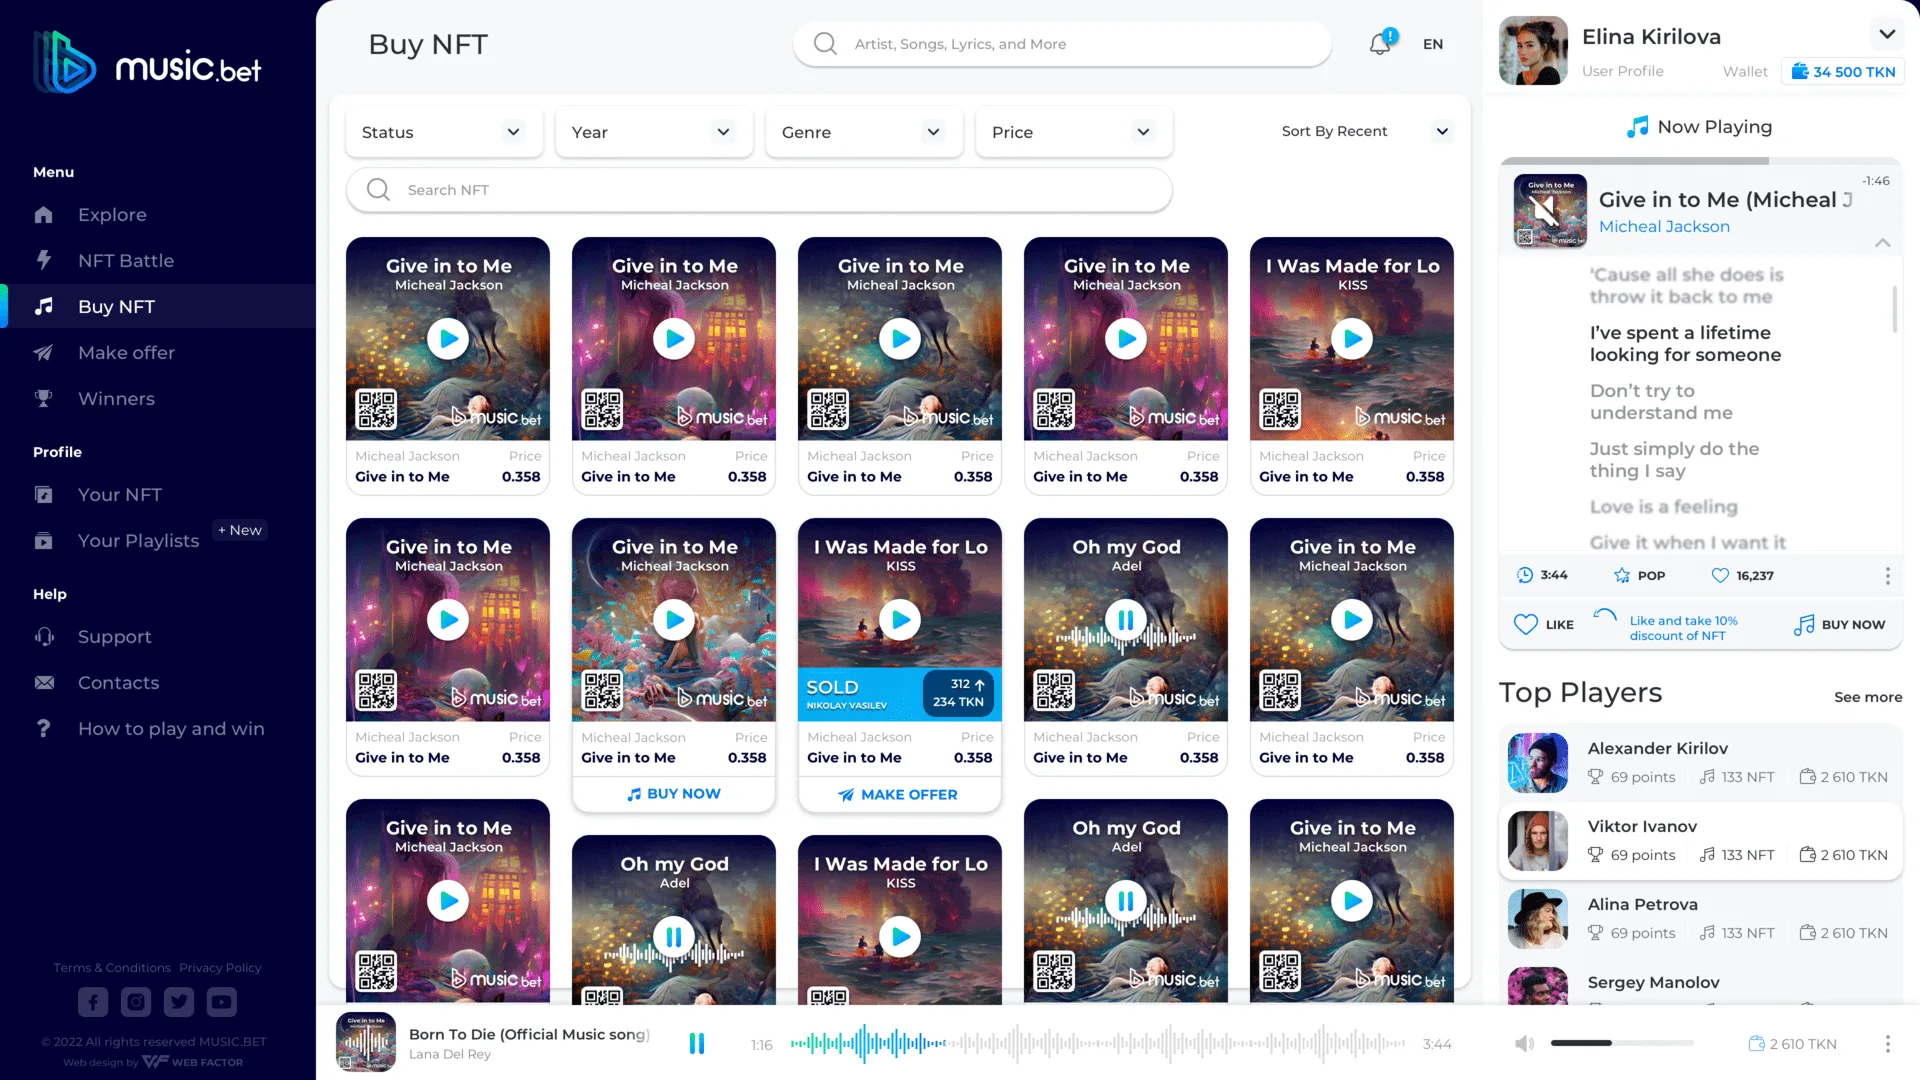This screenshot has width=1920, height=1080.
Task: Click the YouTube icon in sidebar footer
Action: 221,1001
